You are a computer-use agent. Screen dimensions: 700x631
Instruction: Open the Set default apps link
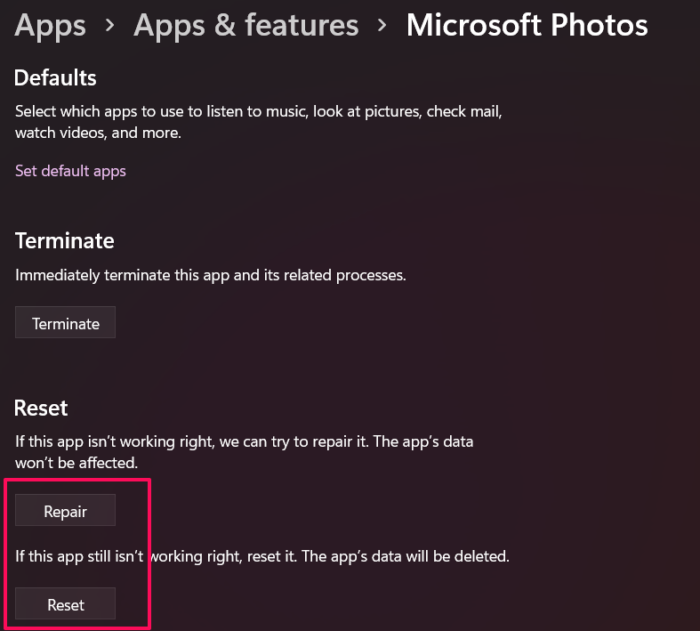click(x=70, y=171)
